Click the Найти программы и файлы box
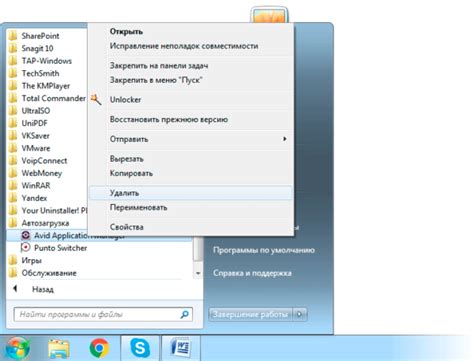Screen dimensions: 474x361 pos(103,314)
